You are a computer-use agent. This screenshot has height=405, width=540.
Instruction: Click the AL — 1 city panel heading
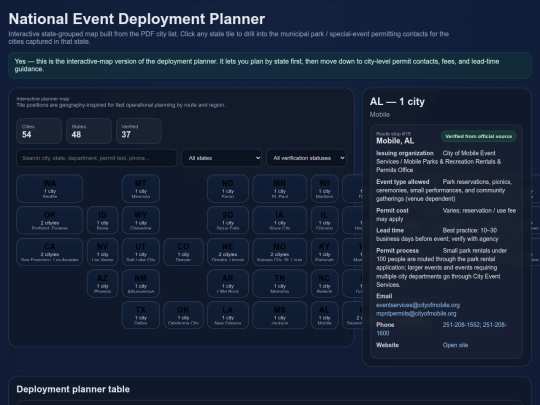coord(397,102)
